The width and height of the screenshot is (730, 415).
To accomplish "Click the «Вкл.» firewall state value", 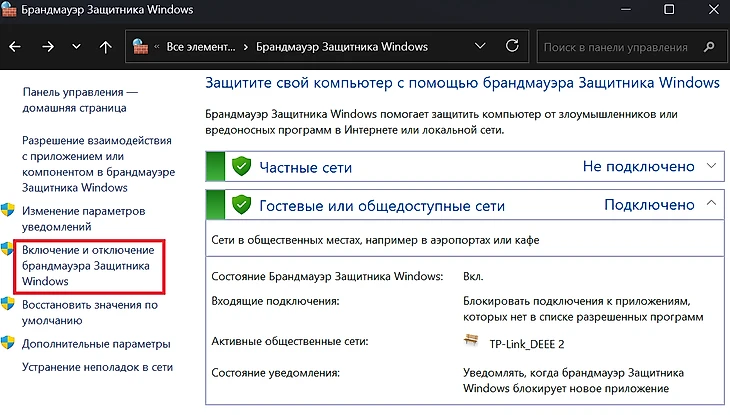I will 473,276.
